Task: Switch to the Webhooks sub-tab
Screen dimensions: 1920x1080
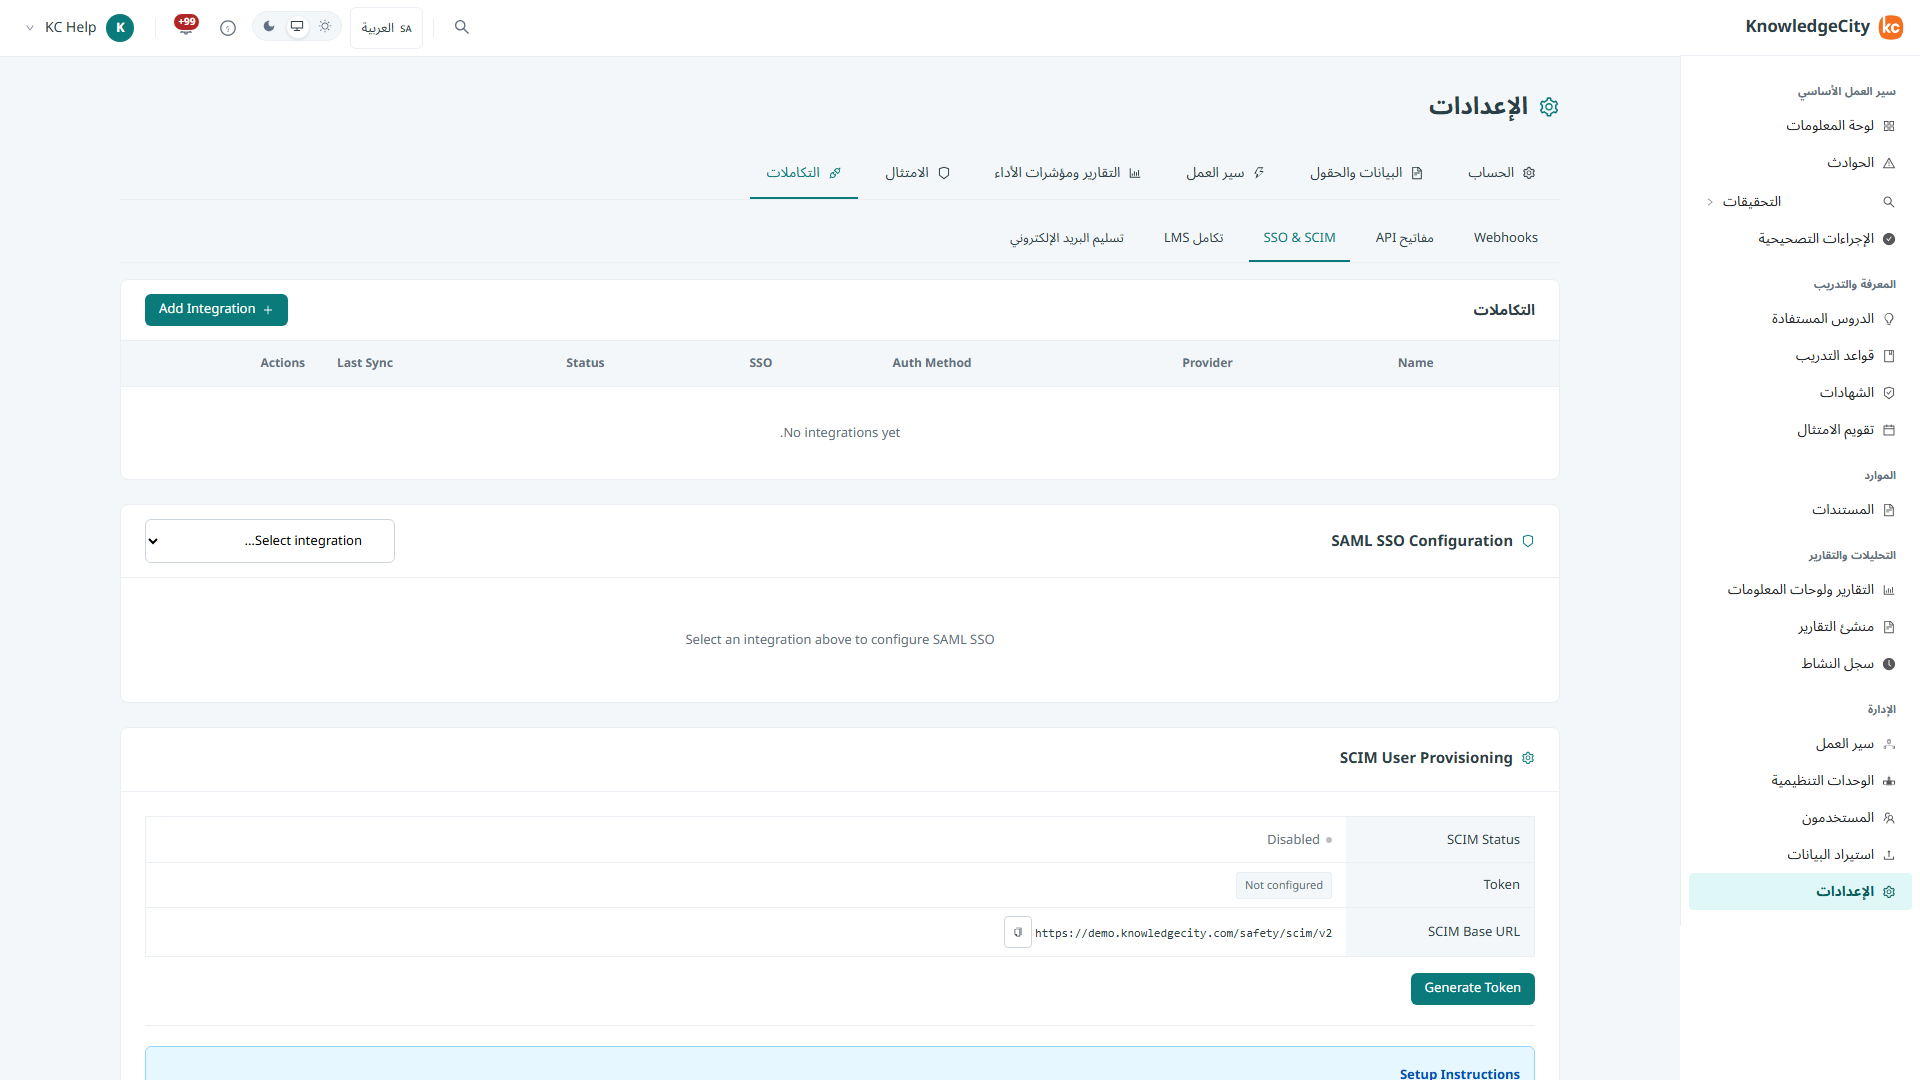Action: point(1505,238)
